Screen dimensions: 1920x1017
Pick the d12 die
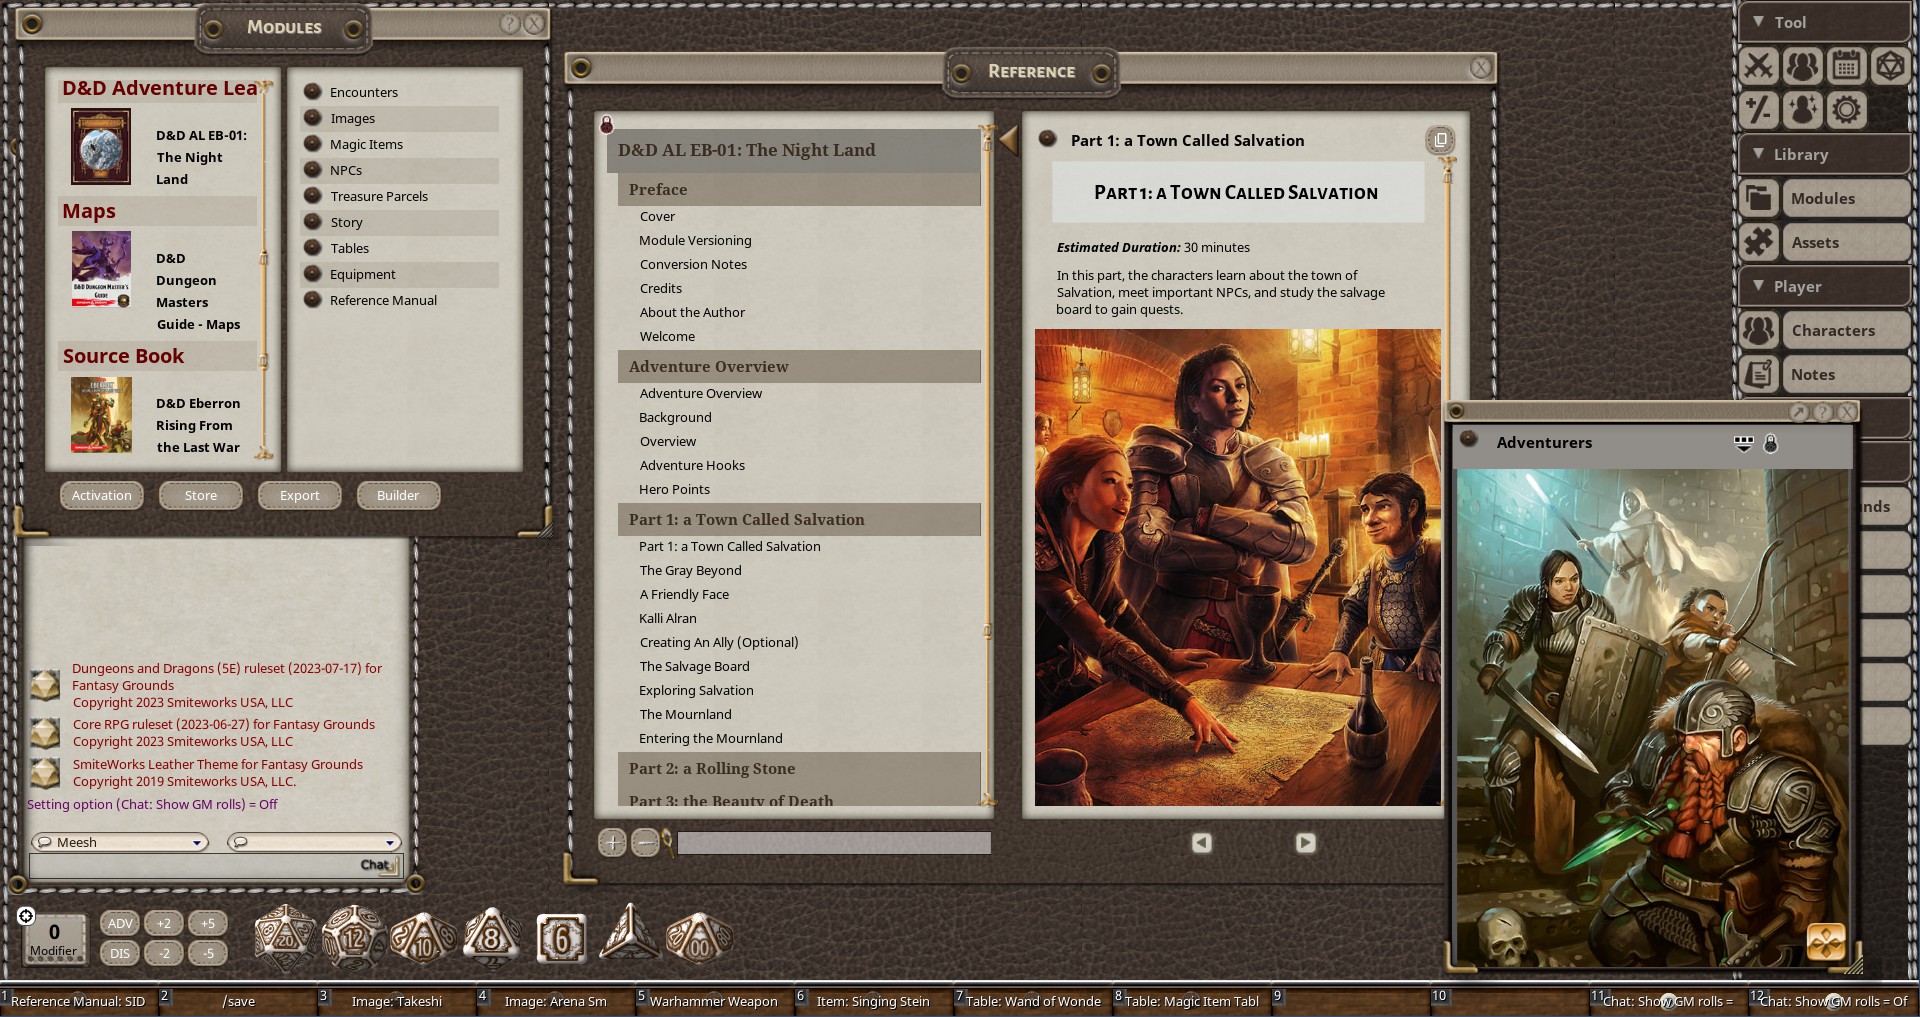coord(354,937)
